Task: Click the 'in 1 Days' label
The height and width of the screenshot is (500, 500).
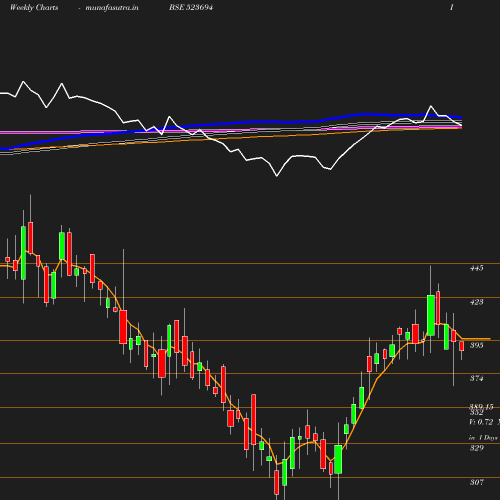Action: point(483,438)
